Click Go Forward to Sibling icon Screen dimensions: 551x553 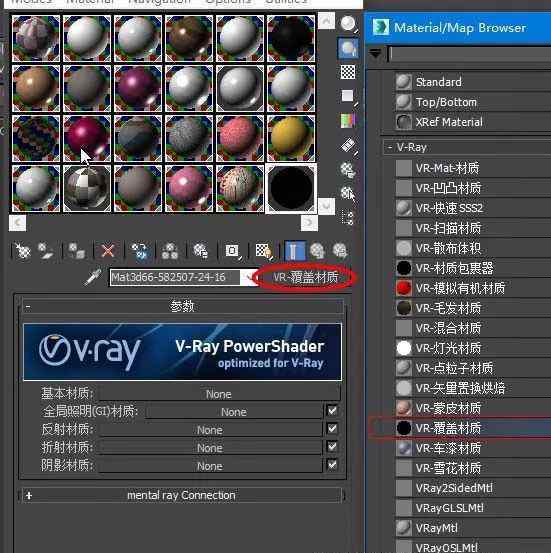340,251
